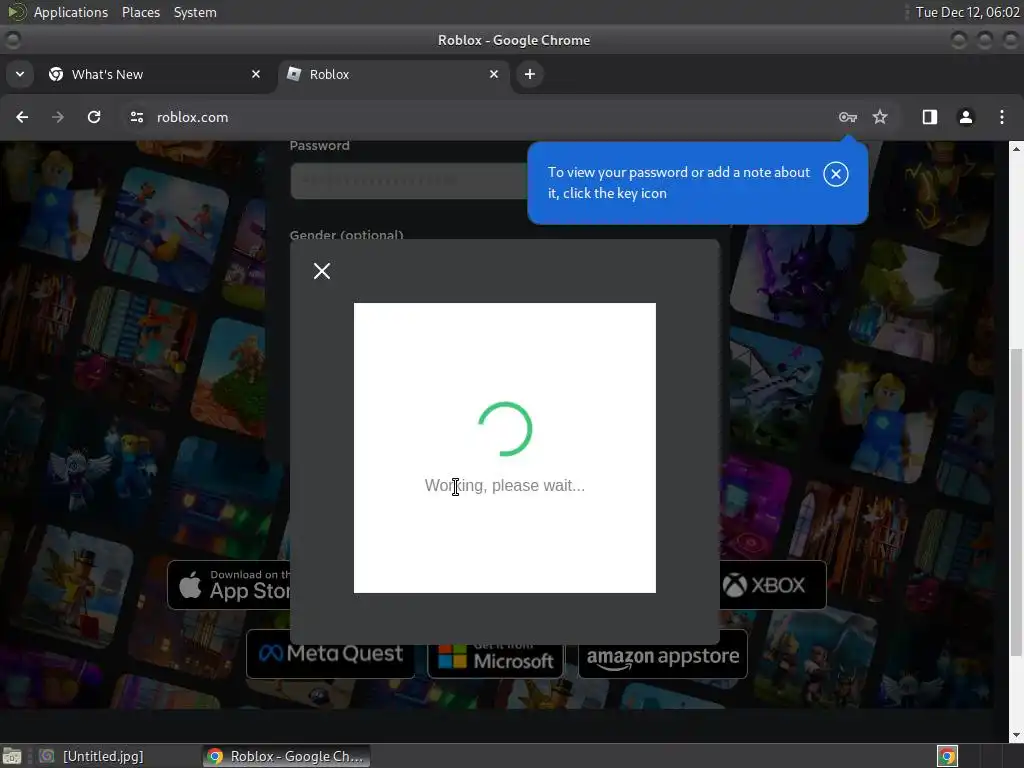
Task: Open the App Store download badge
Action: [x=229, y=584]
